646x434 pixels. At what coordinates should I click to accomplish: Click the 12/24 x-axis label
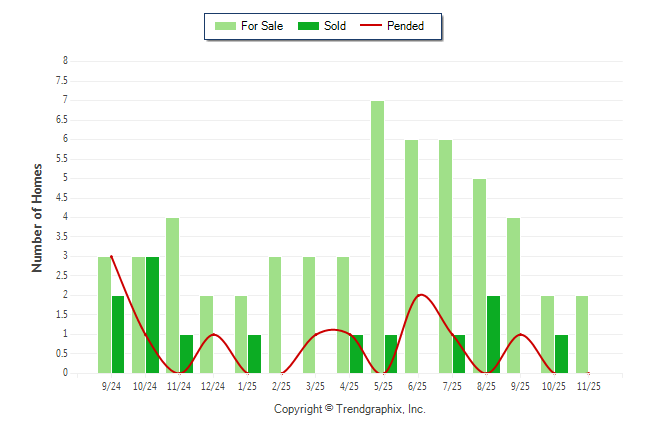pyautogui.click(x=212, y=386)
